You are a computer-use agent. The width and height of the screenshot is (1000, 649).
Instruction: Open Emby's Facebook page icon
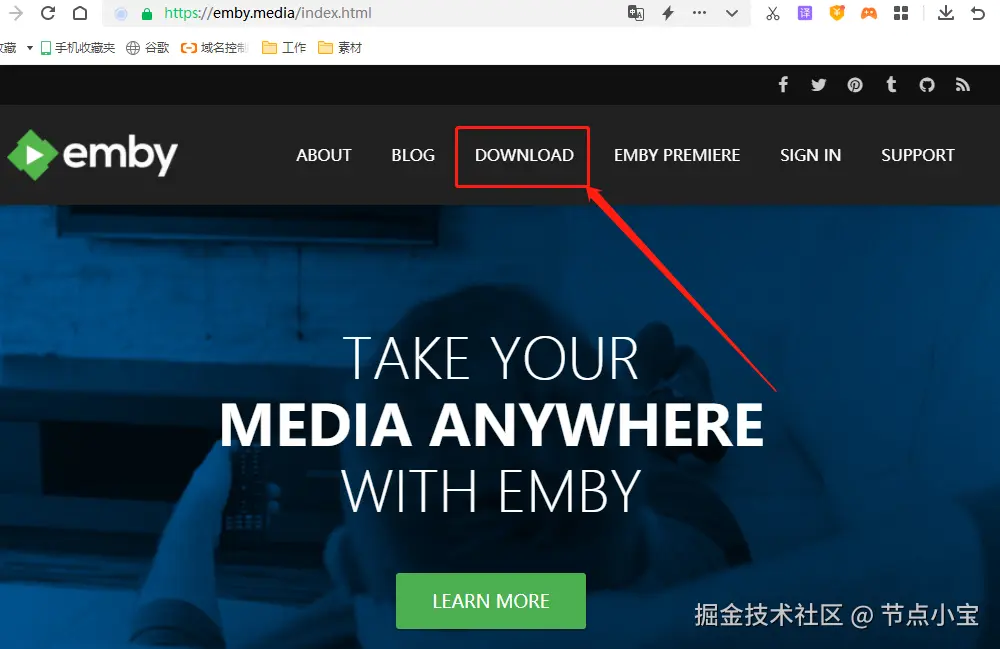(x=783, y=84)
